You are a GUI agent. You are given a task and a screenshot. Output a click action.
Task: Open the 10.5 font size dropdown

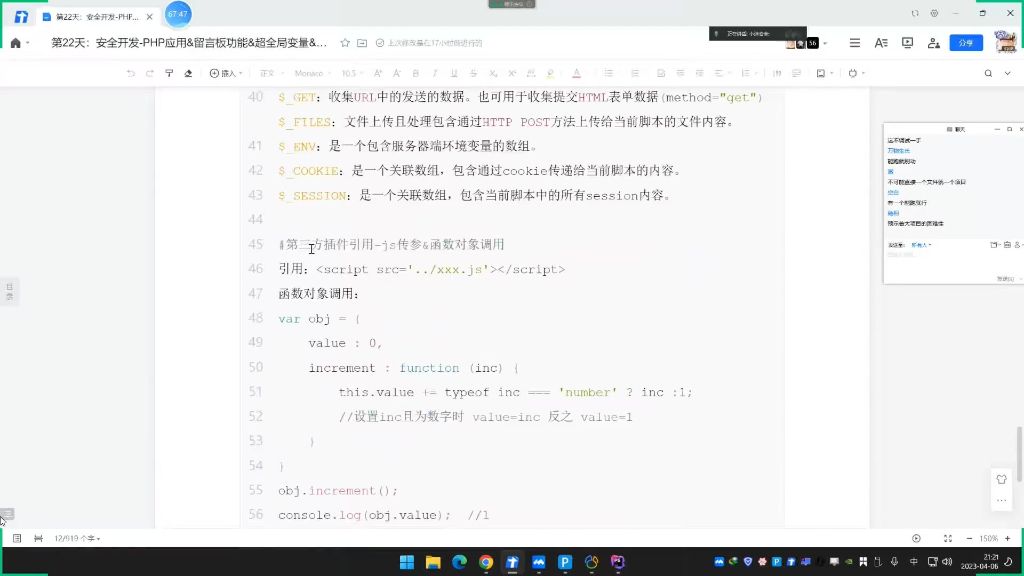(352, 73)
